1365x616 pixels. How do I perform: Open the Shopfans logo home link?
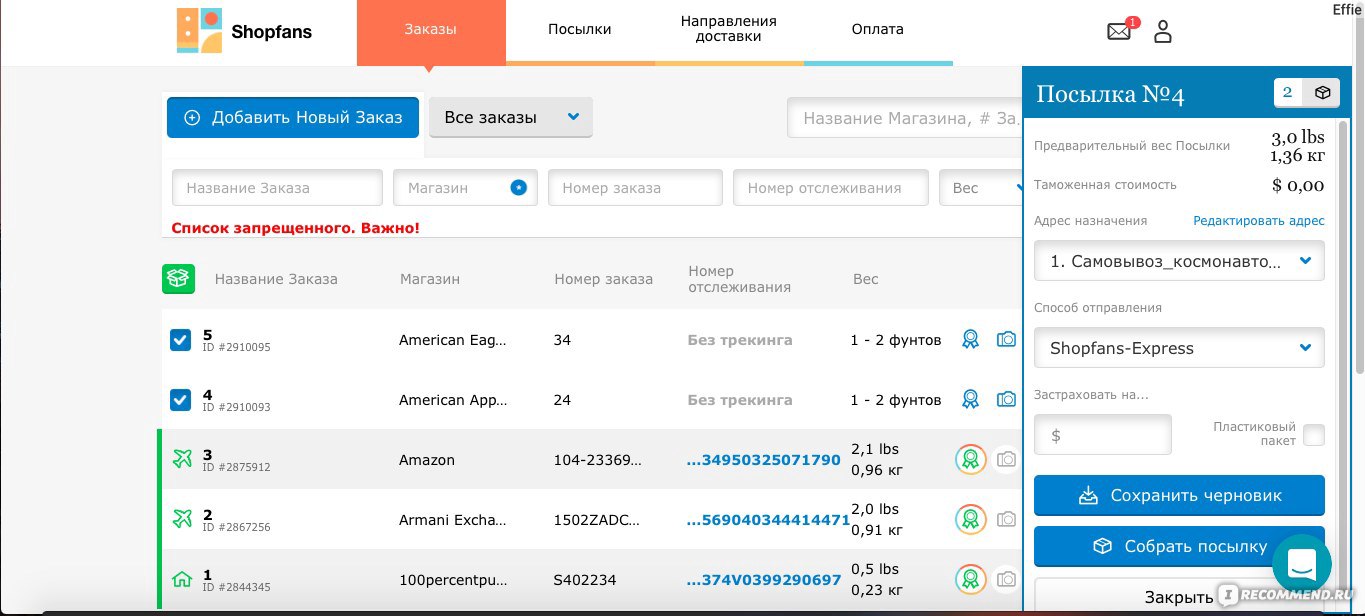pyautogui.click(x=245, y=31)
